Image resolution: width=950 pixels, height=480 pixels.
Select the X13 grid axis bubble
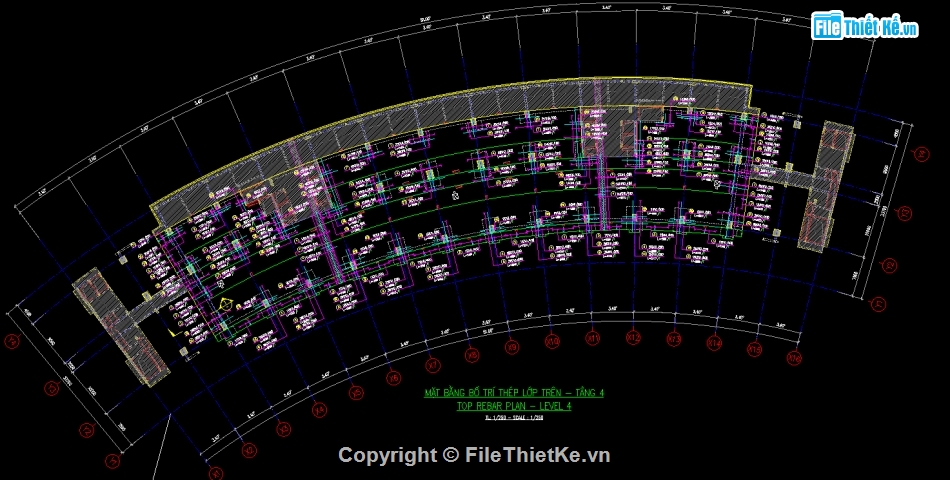coord(674,338)
